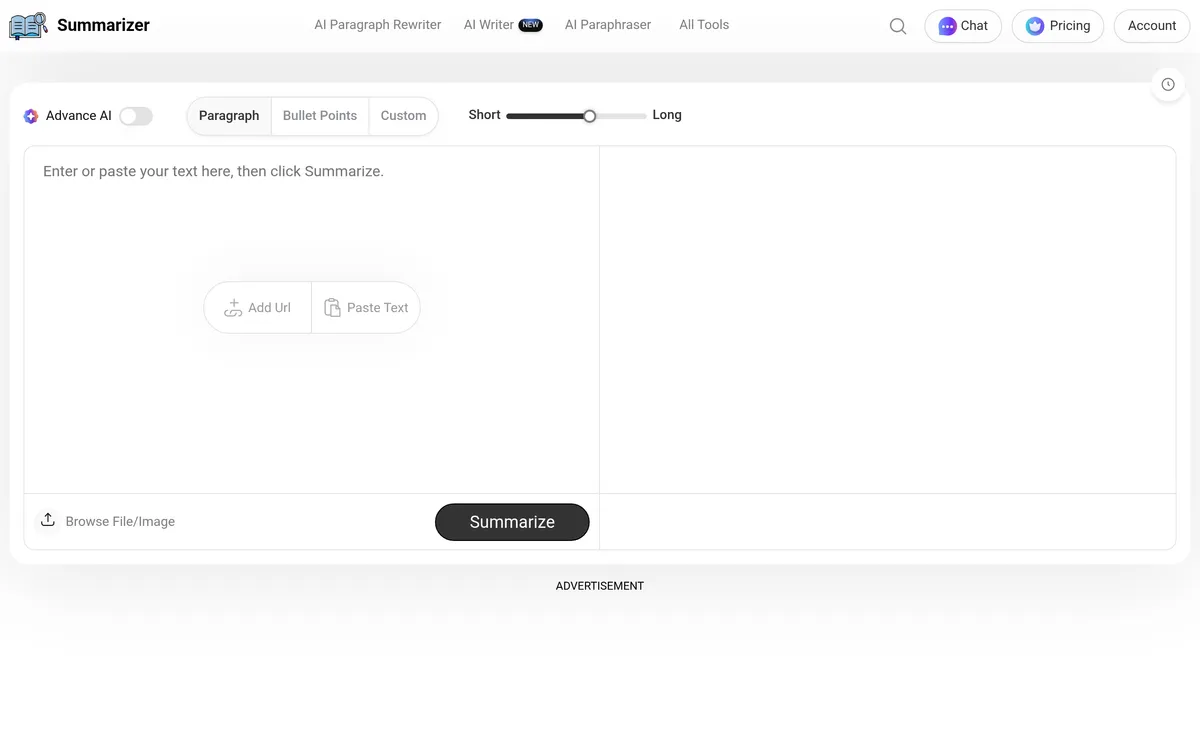Image resolution: width=1200 pixels, height=750 pixels.
Task: Open the history clock icon
Action: click(1168, 85)
